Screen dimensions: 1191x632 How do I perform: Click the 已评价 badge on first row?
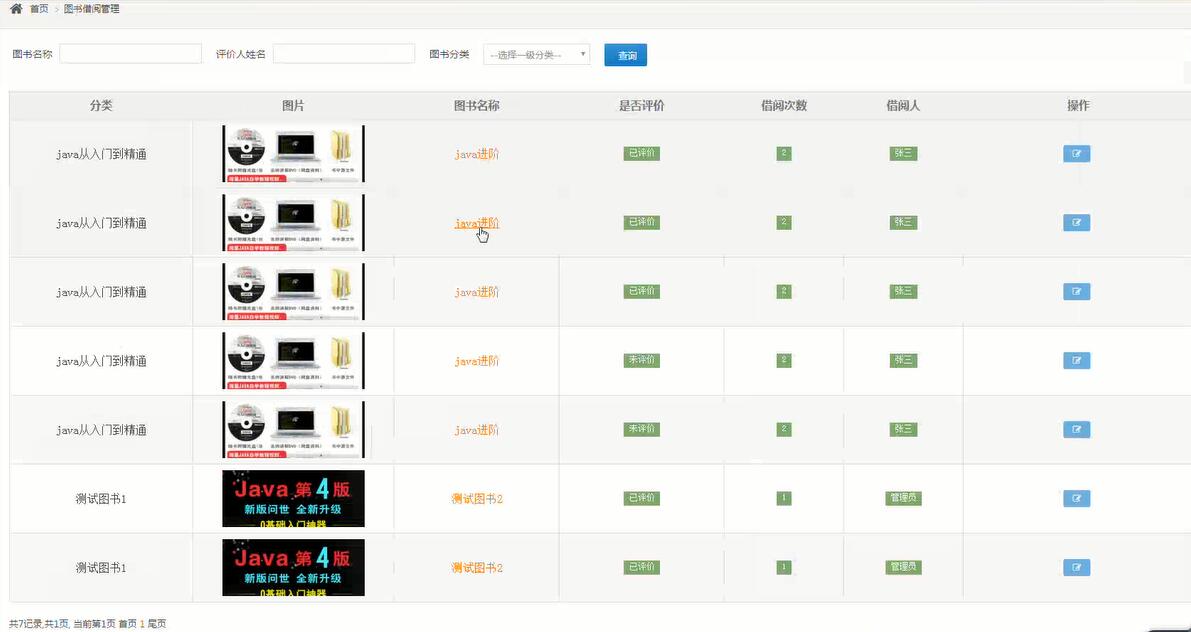[x=641, y=153]
